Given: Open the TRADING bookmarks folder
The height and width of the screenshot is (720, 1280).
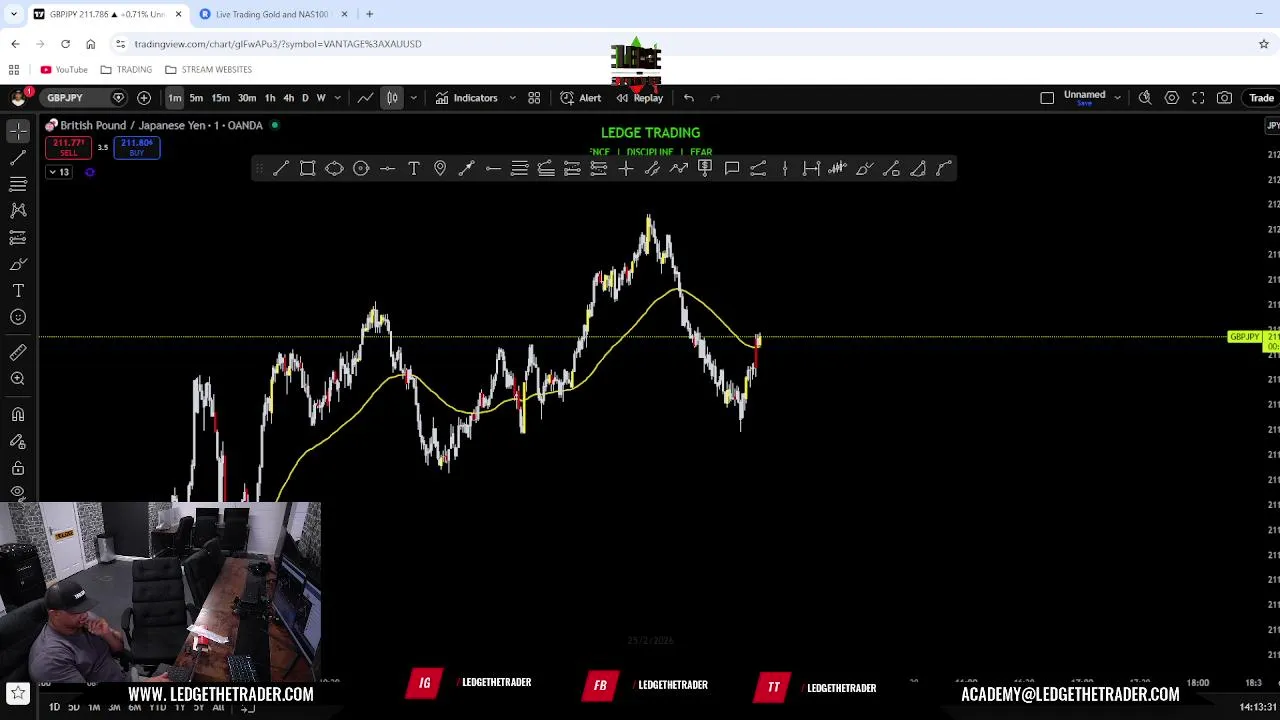Looking at the screenshot, I should coord(126,70).
